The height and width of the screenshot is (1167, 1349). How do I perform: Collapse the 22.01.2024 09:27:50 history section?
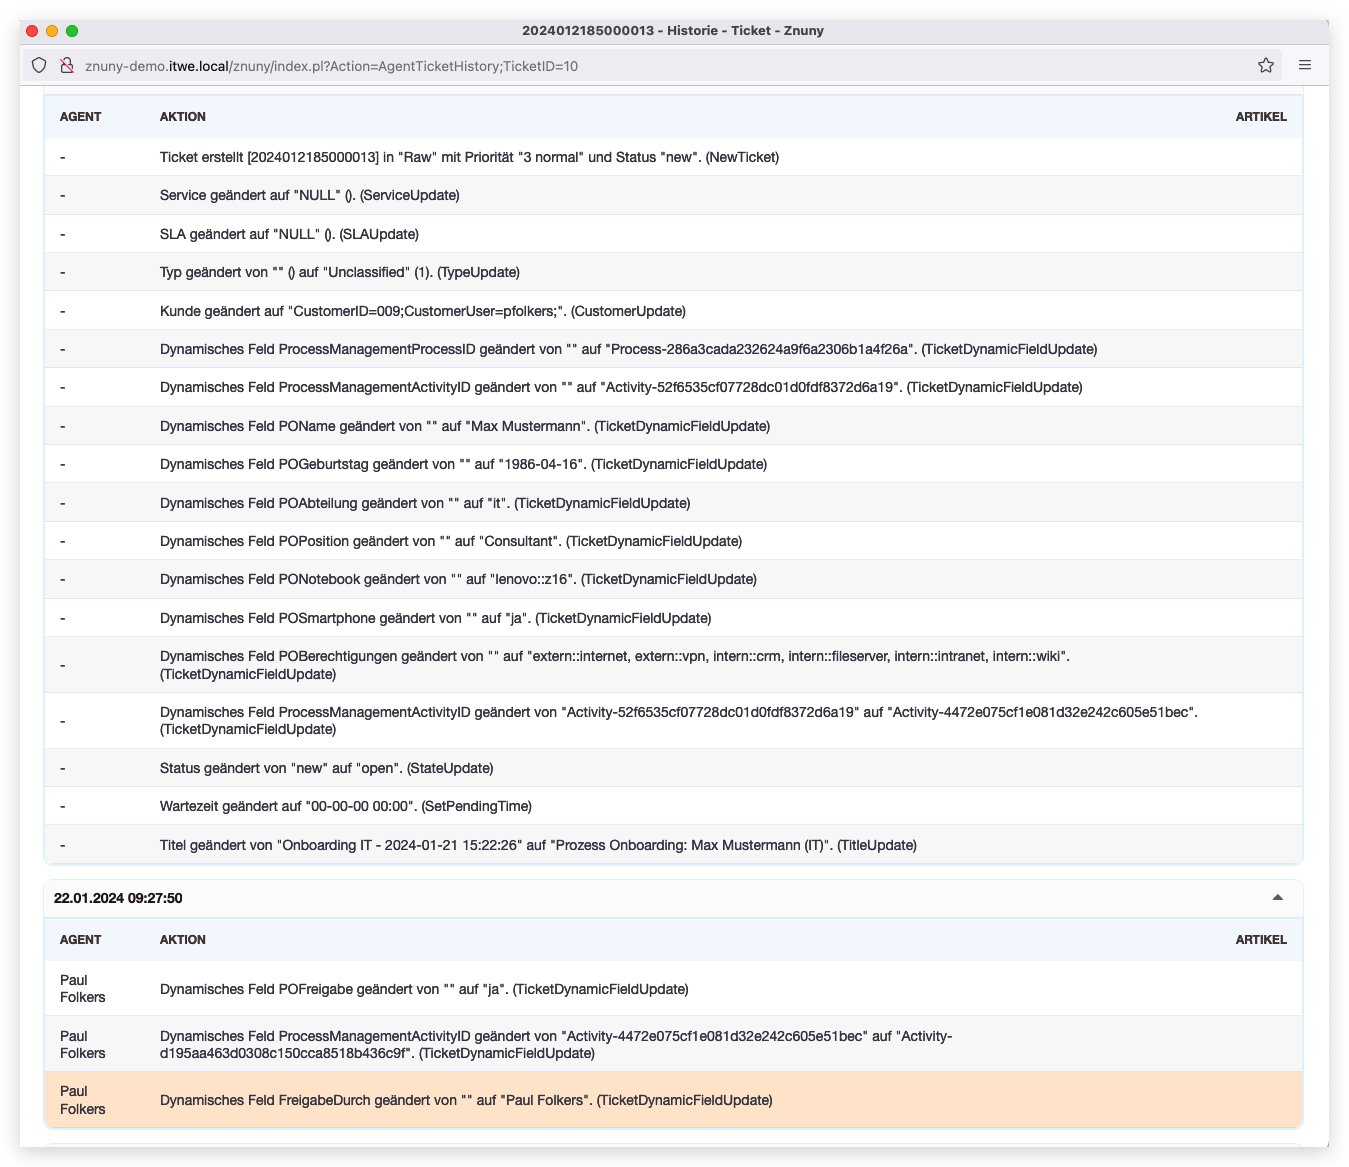[x=1277, y=898]
